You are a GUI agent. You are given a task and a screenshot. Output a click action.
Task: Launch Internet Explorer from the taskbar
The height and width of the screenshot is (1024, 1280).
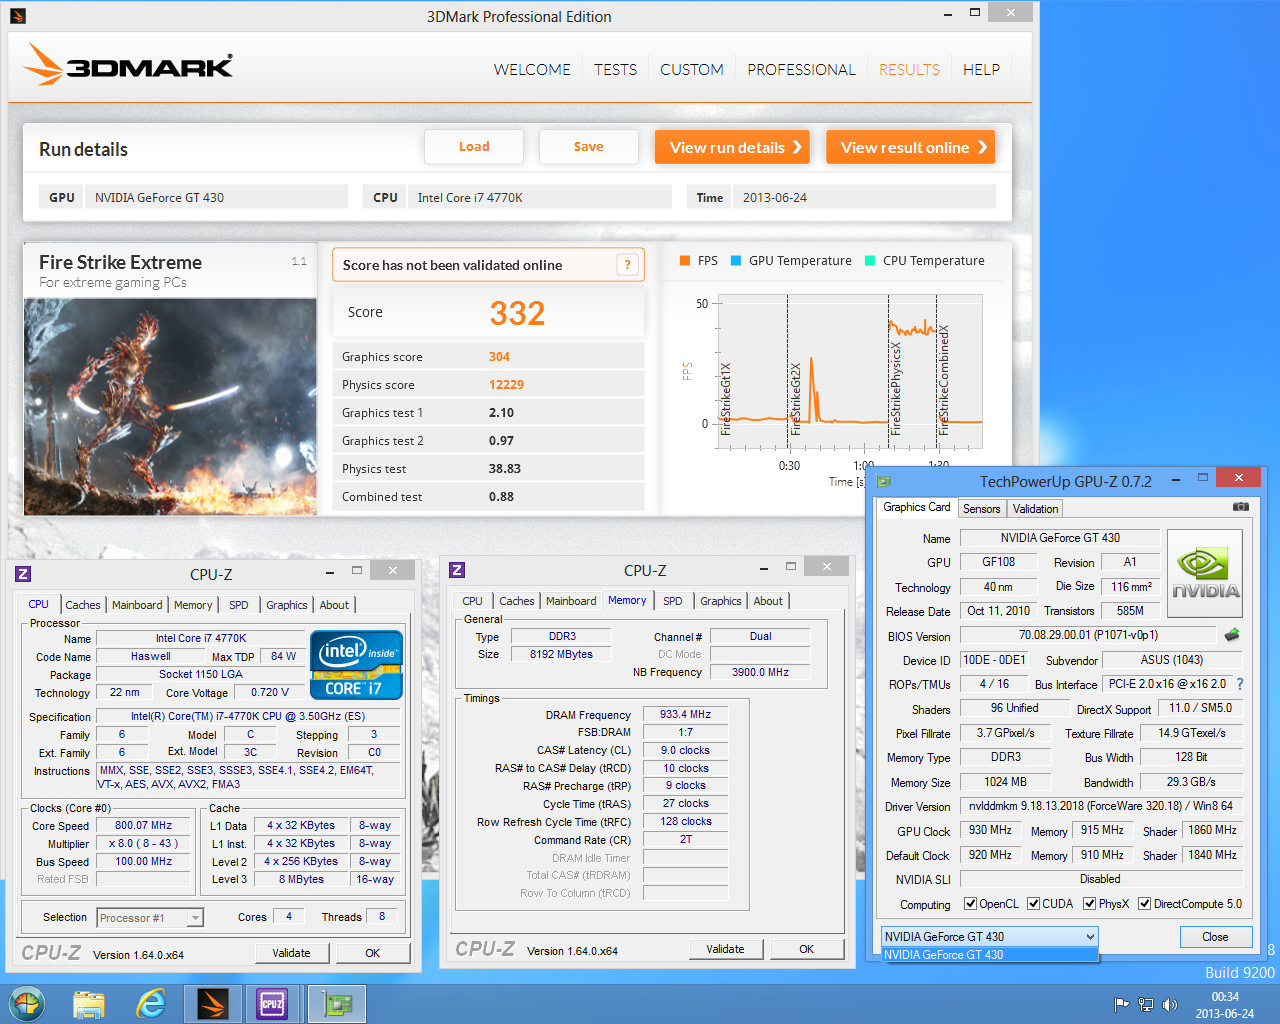point(151,1004)
